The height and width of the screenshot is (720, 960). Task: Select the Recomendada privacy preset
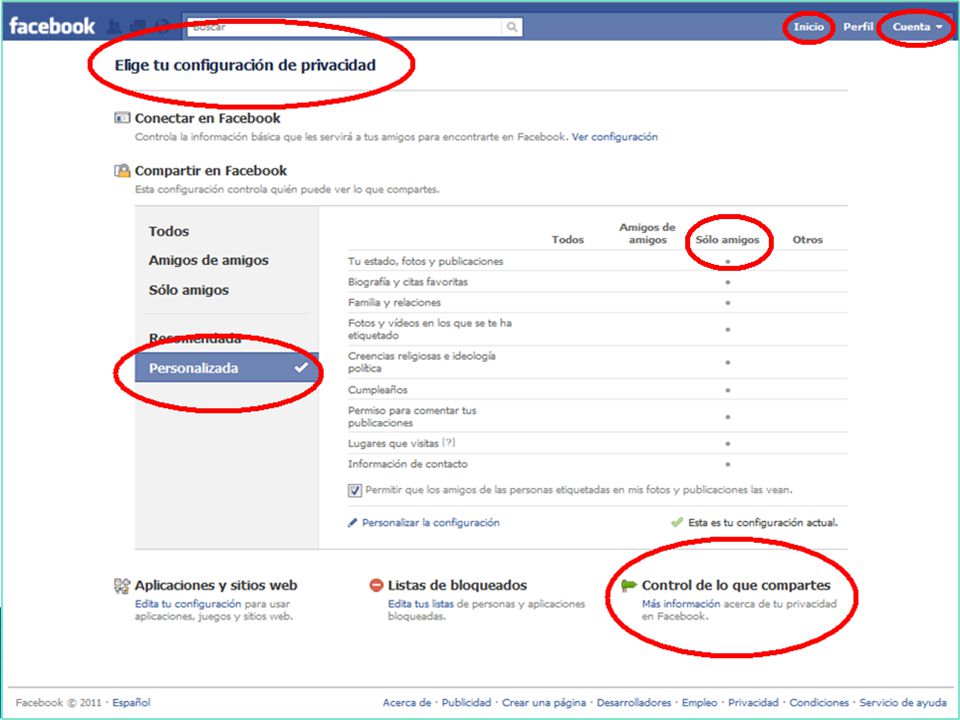click(x=195, y=338)
